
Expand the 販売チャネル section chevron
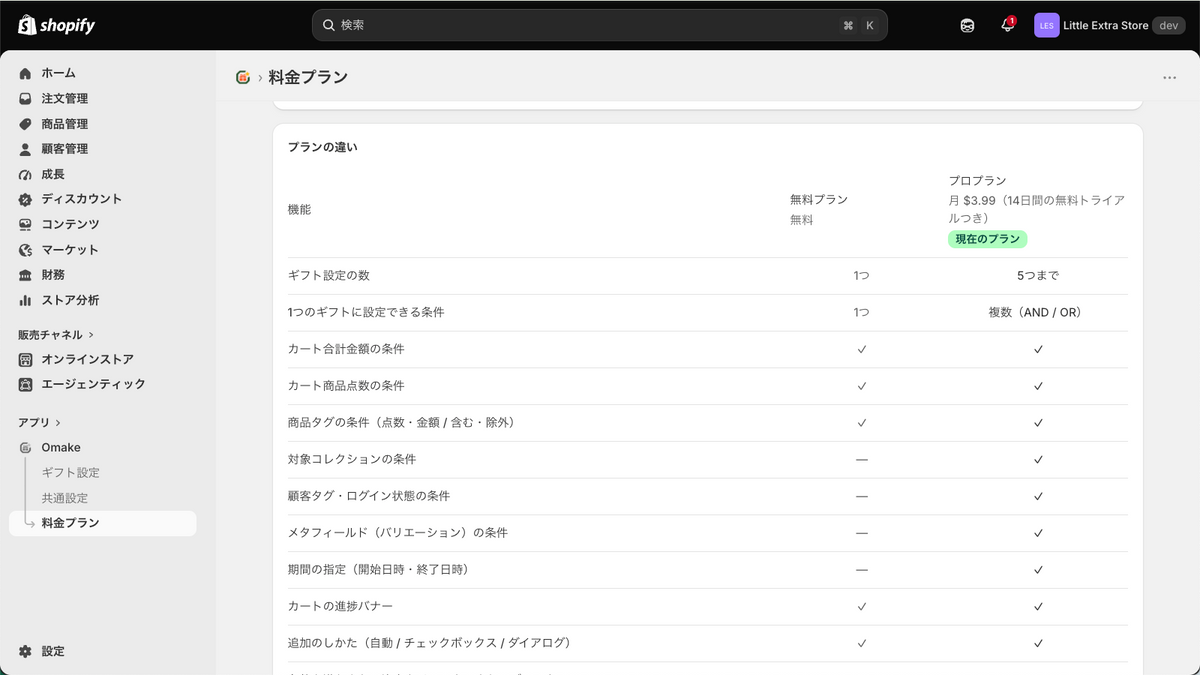pyautogui.click(x=91, y=335)
